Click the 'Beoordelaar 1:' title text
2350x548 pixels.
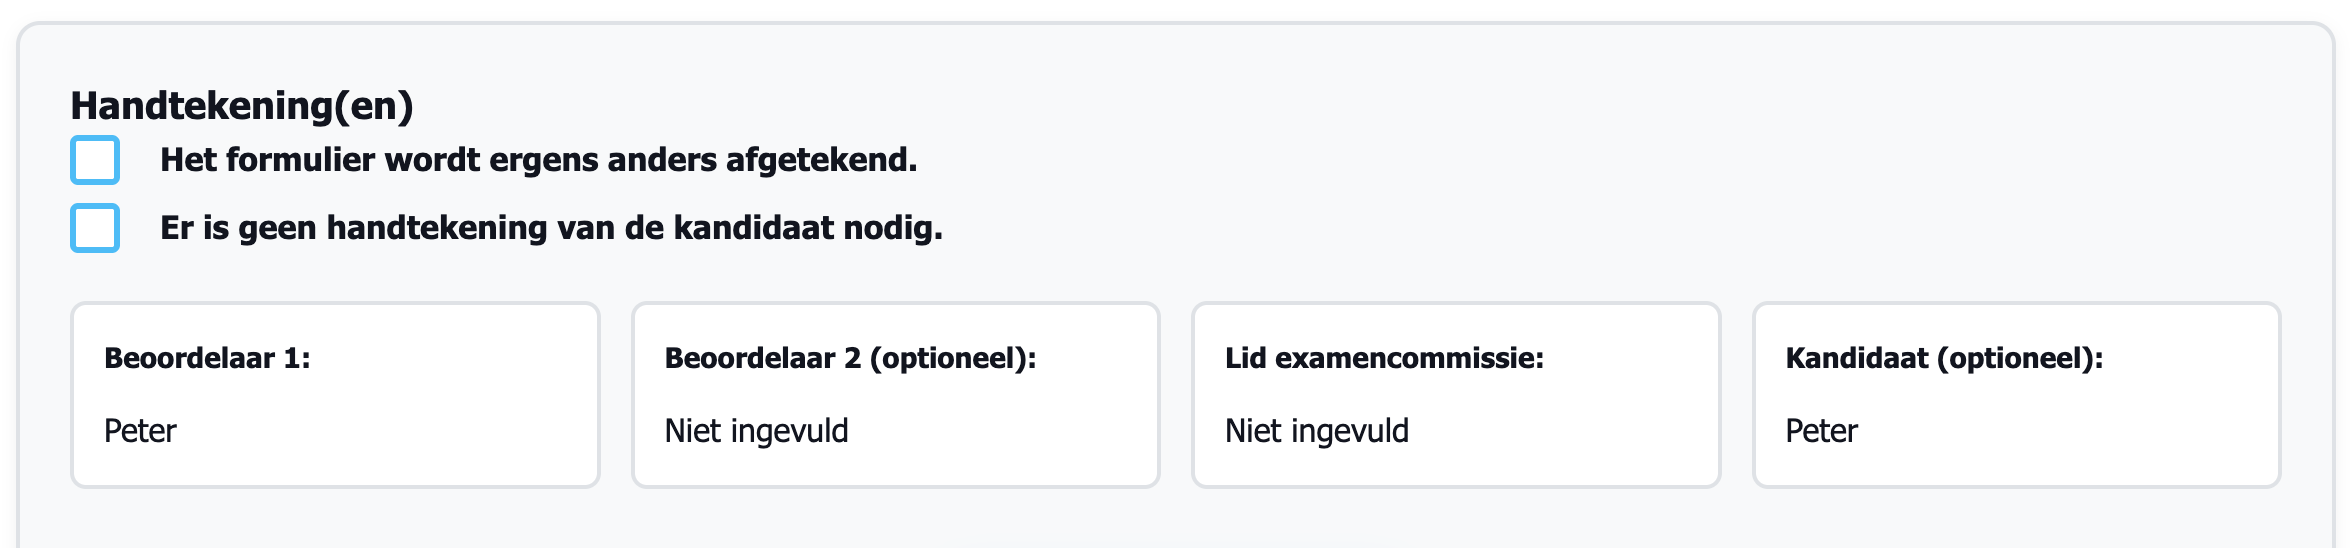(x=207, y=358)
